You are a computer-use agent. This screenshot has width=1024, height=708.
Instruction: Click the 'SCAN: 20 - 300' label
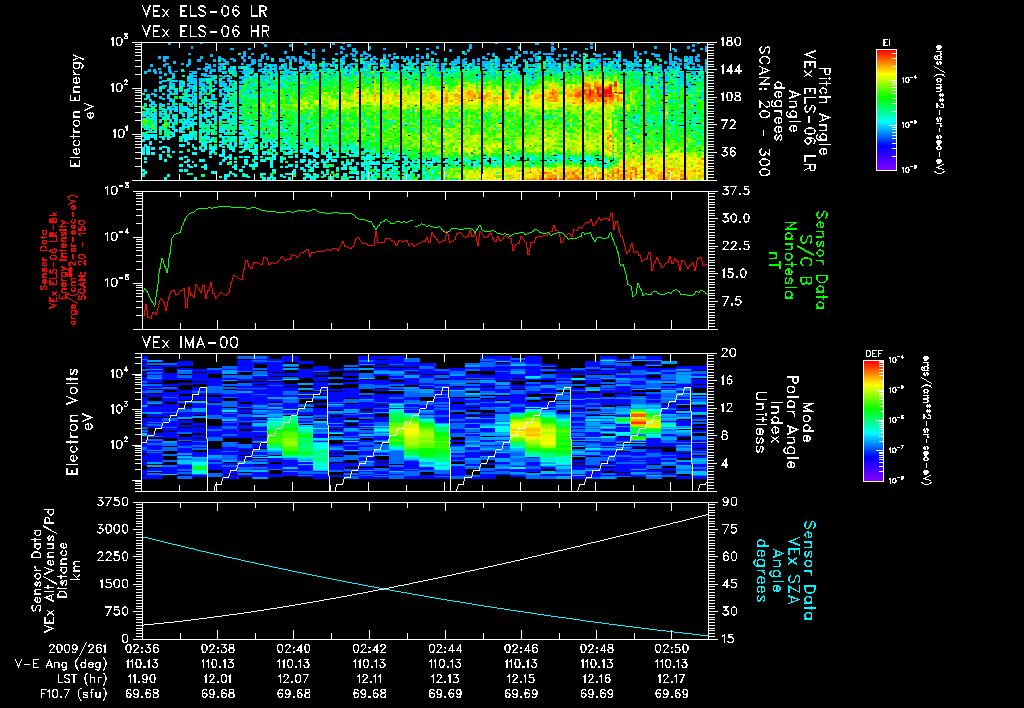765,111
